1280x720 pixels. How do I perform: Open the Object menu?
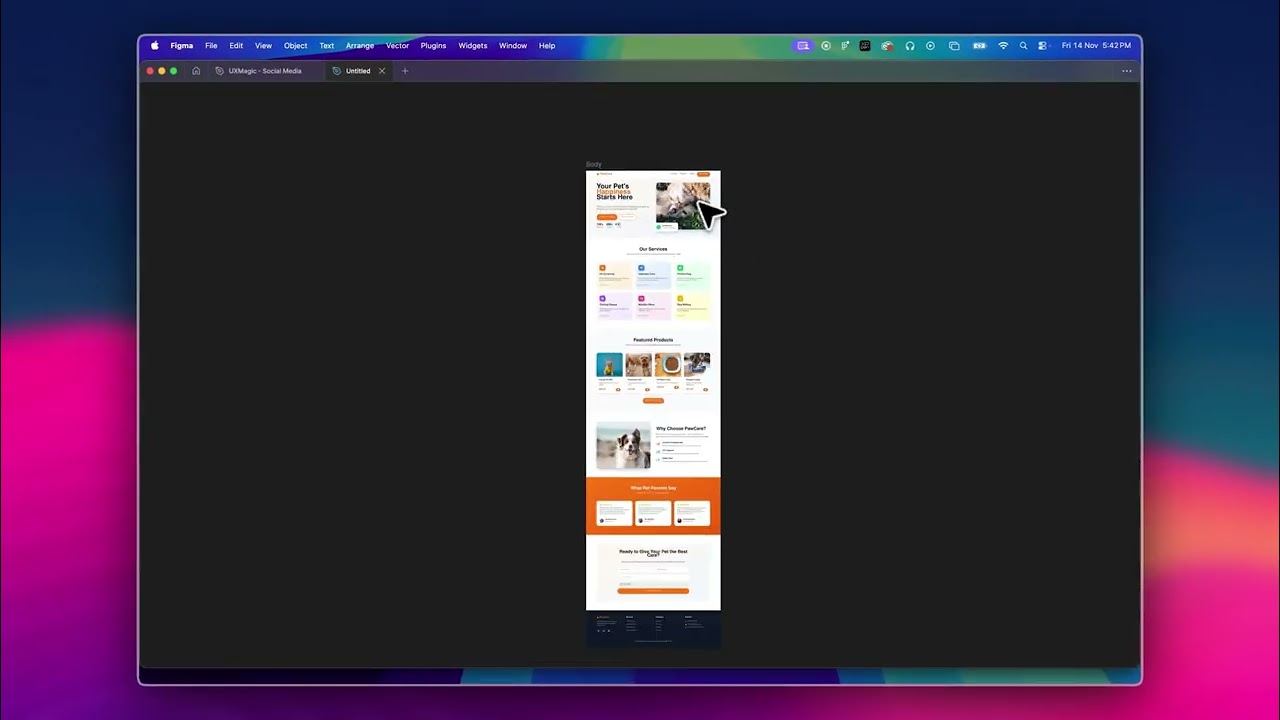pyautogui.click(x=295, y=46)
